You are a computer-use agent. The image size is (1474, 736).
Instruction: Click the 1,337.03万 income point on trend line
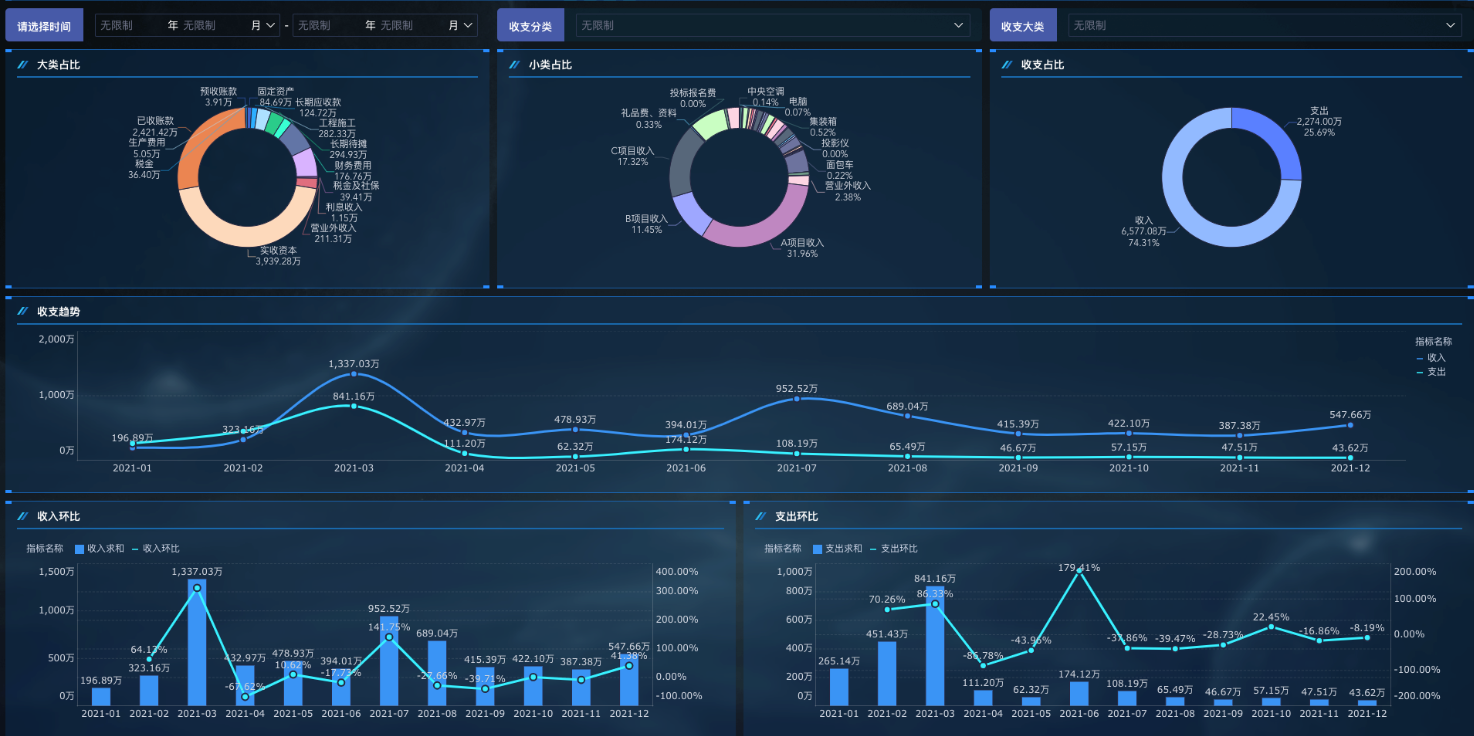pos(354,374)
